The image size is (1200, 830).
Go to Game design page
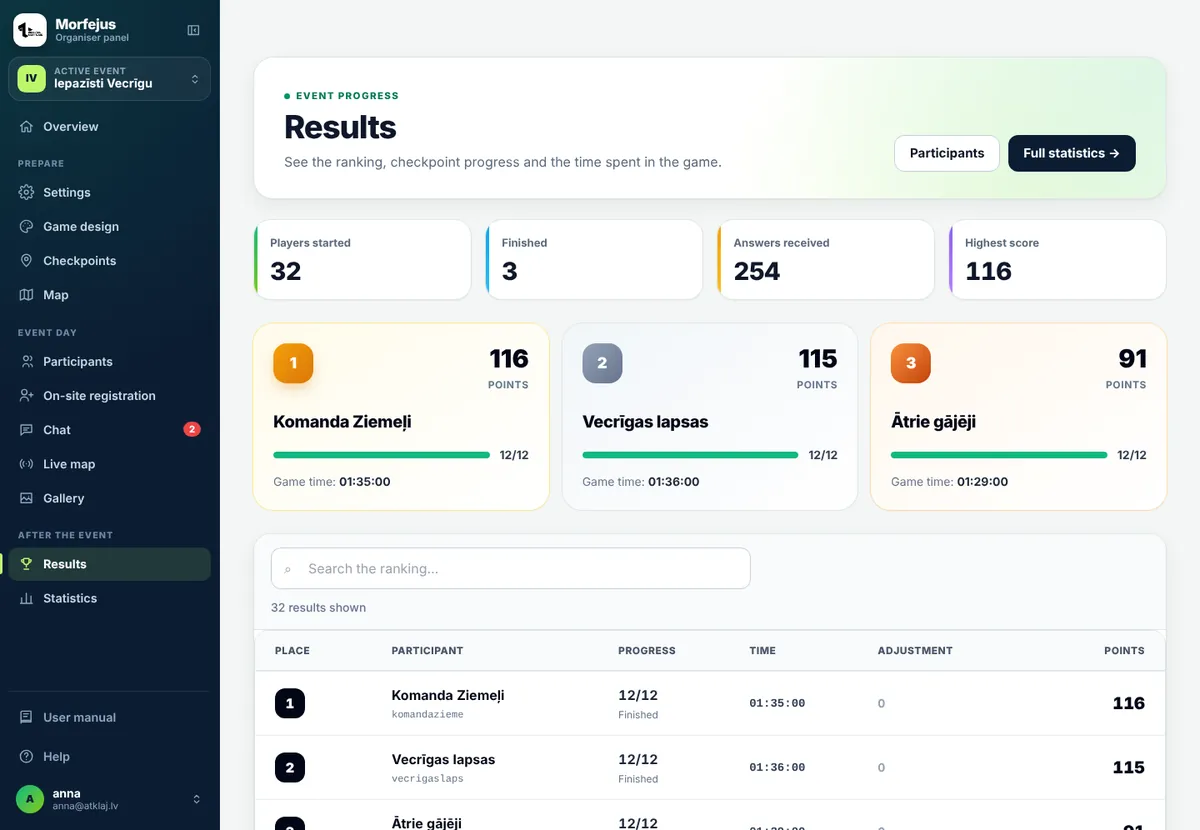[110, 227]
